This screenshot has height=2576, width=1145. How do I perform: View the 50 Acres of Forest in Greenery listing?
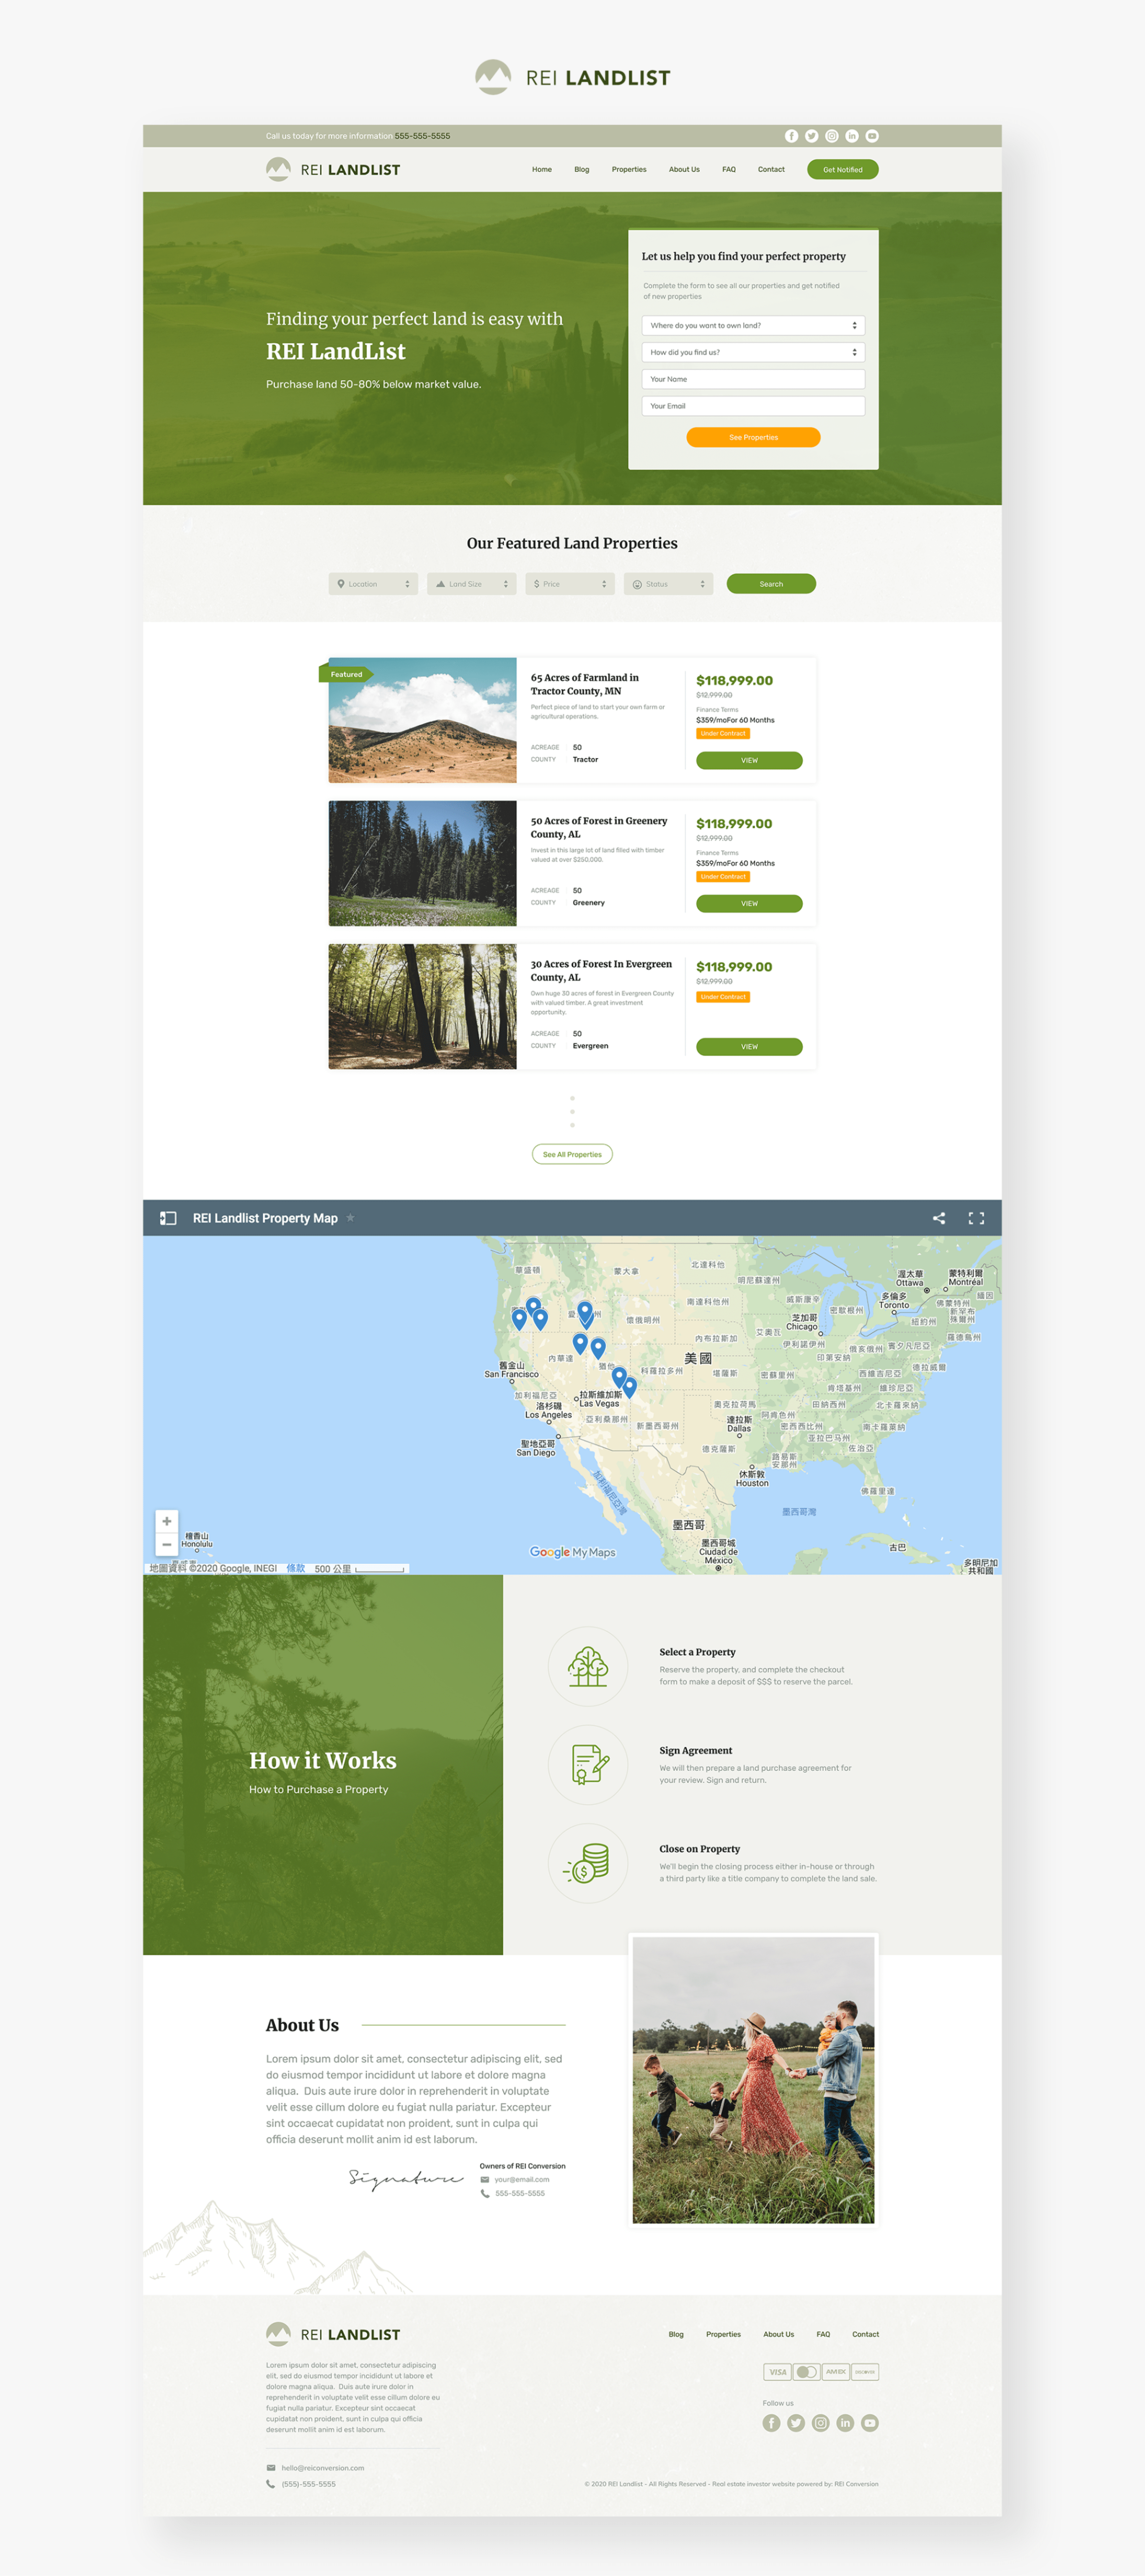[749, 904]
